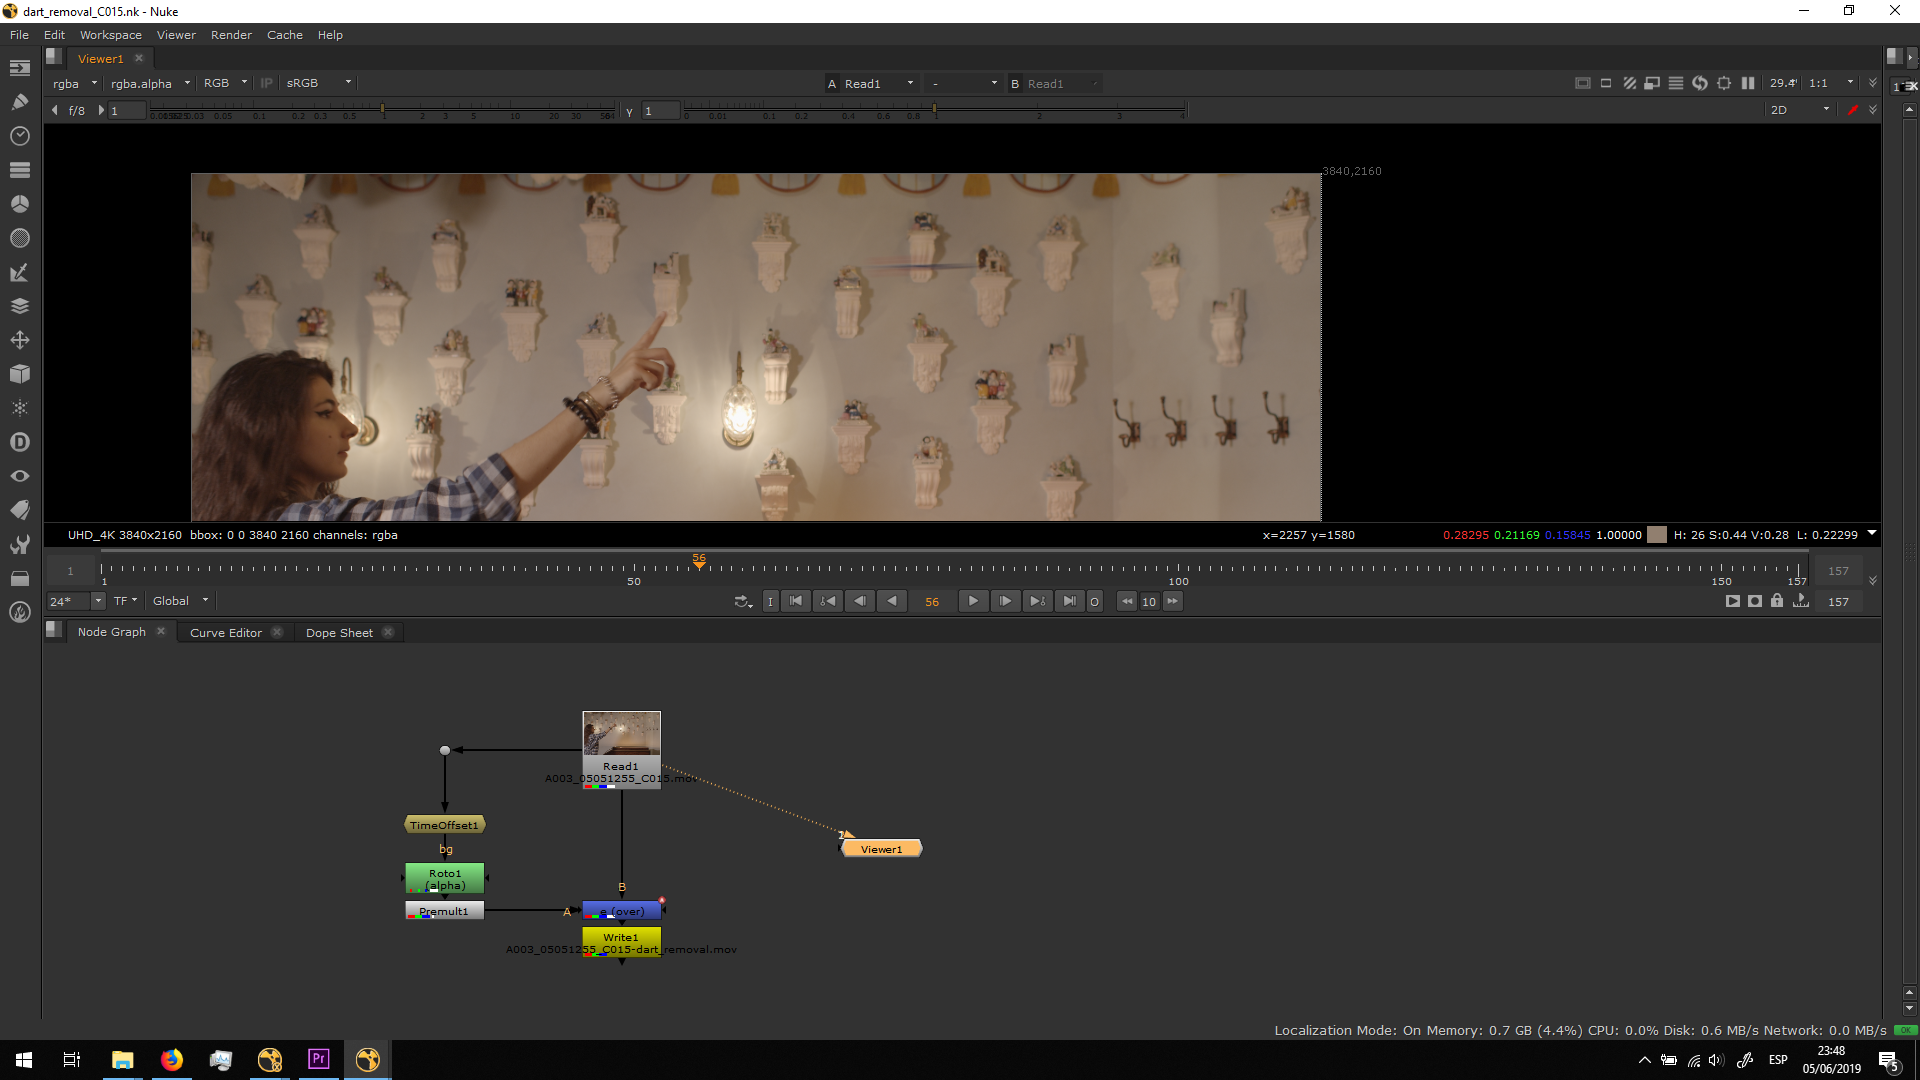Open the Time nodes clock icon
1920x1080 pixels.
tap(19, 136)
